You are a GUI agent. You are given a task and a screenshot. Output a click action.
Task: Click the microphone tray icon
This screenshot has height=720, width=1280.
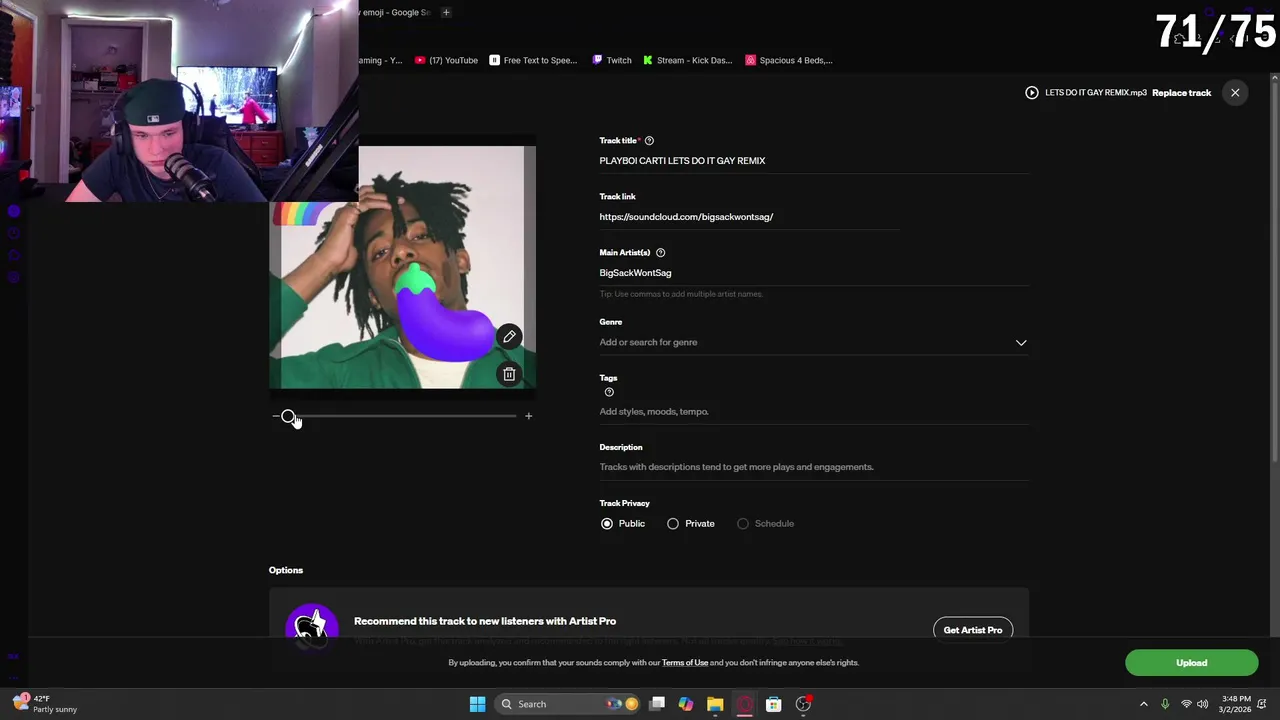[x=1165, y=704]
